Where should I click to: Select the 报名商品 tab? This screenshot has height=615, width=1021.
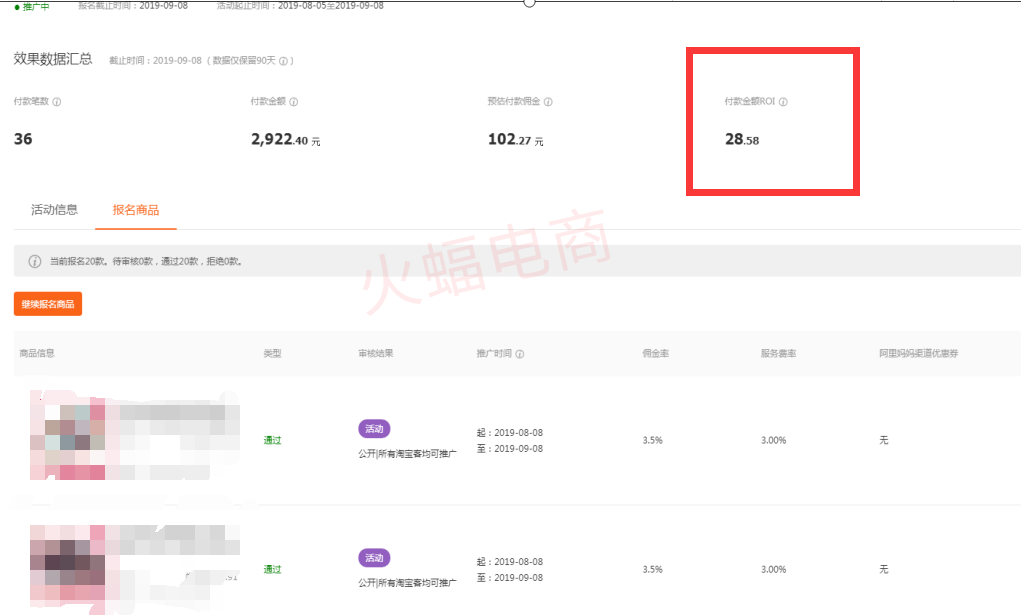pos(135,210)
